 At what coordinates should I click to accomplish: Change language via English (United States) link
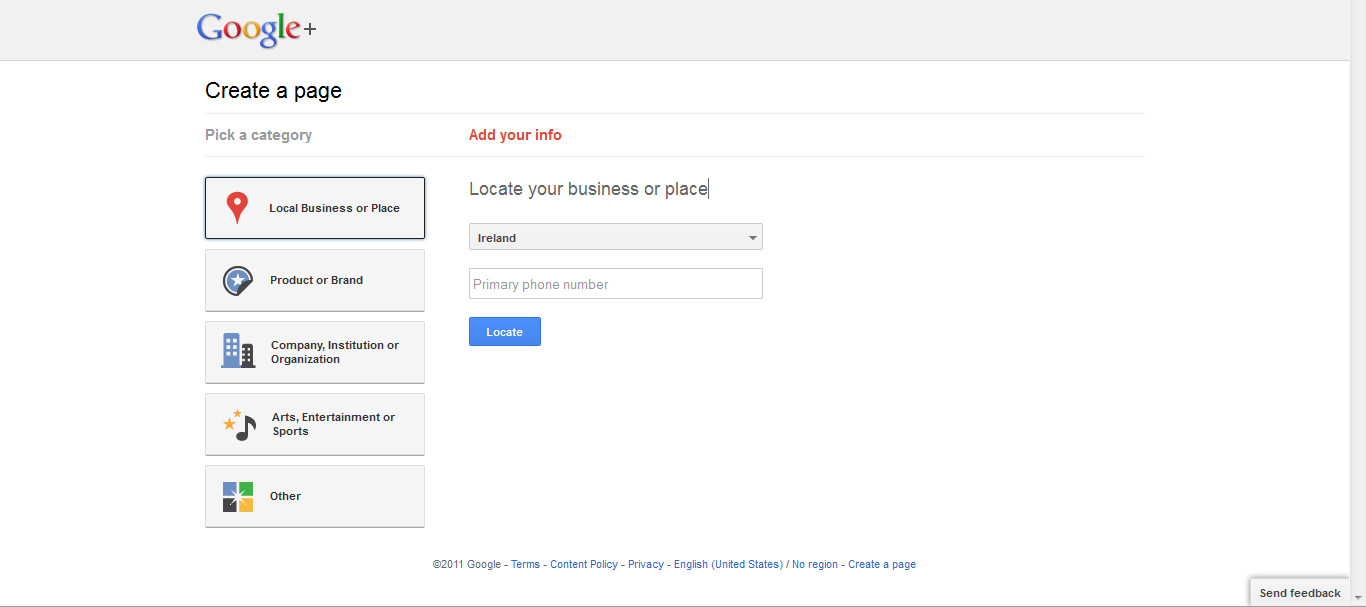728,565
